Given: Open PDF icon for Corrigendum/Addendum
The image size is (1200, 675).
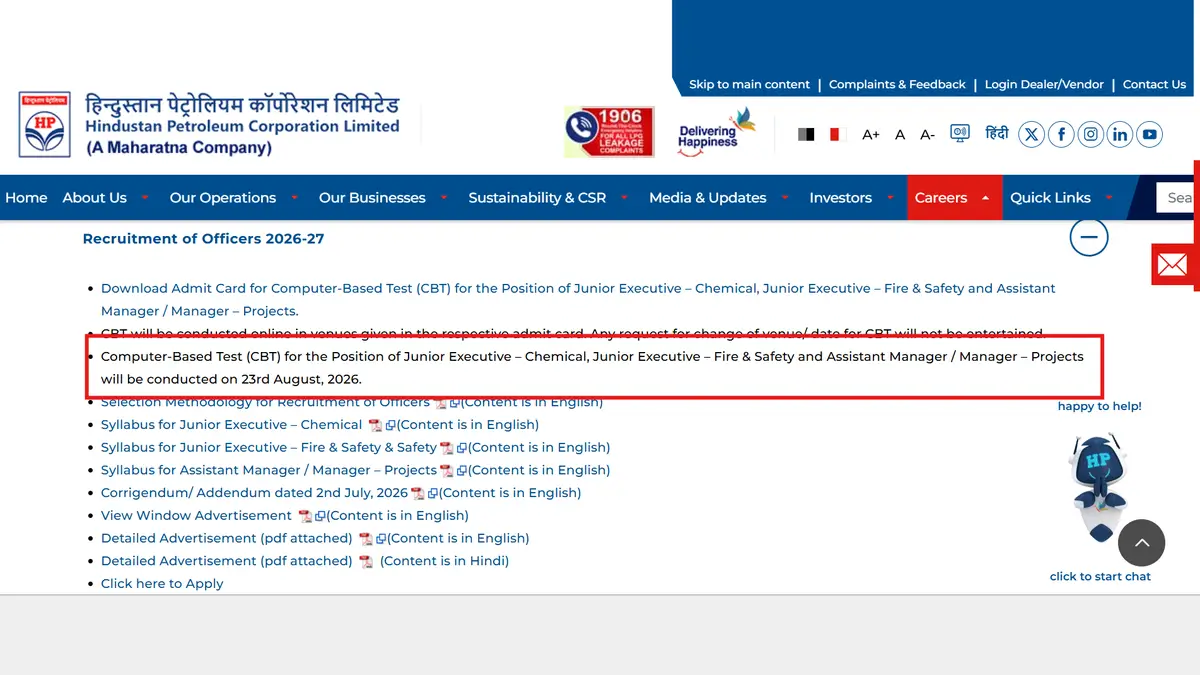Looking at the screenshot, I should coord(418,494).
